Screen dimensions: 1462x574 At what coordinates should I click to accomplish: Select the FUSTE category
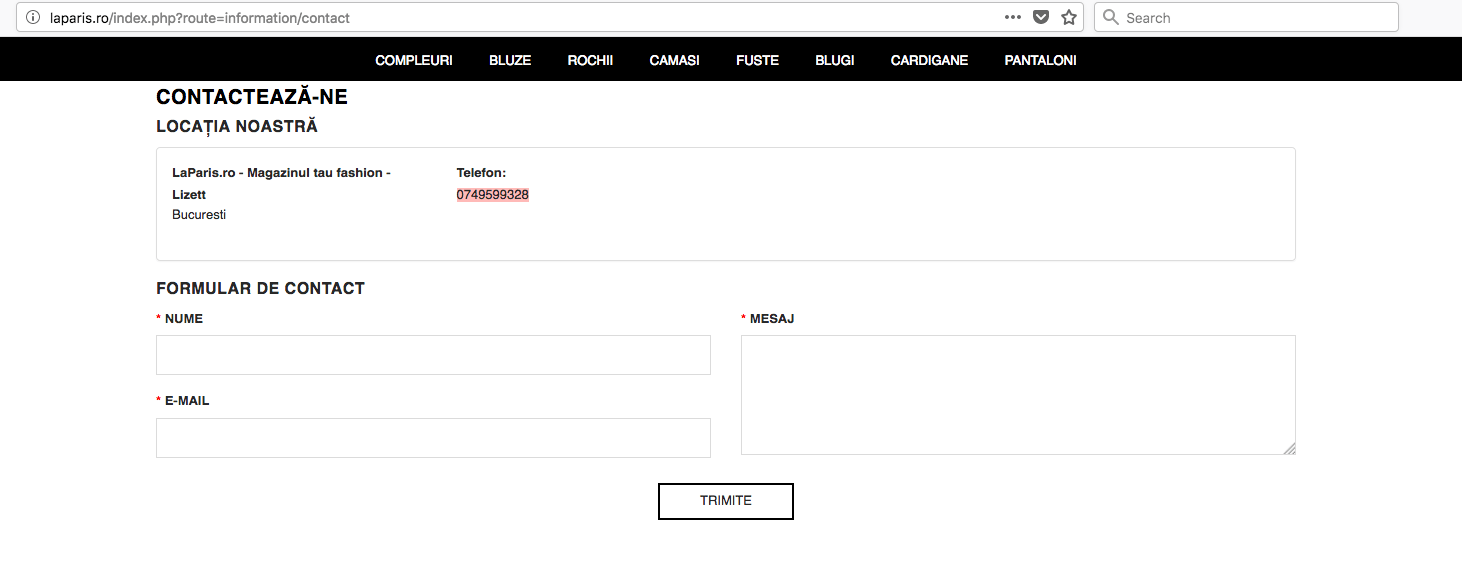click(757, 60)
